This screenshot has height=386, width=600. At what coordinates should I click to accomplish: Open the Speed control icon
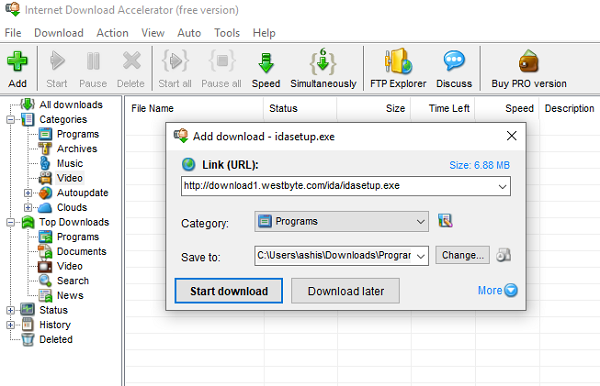coord(266,62)
